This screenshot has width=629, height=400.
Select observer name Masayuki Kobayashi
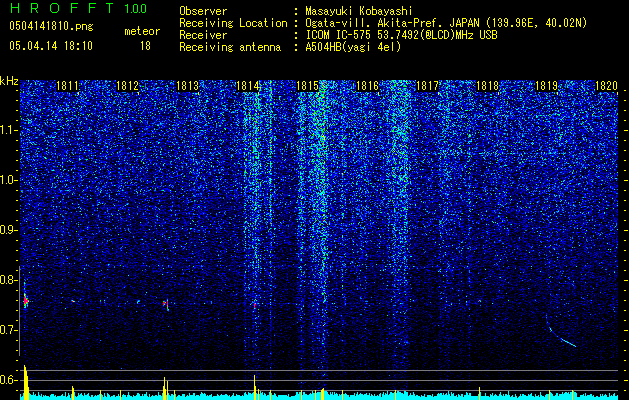click(358, 11)
